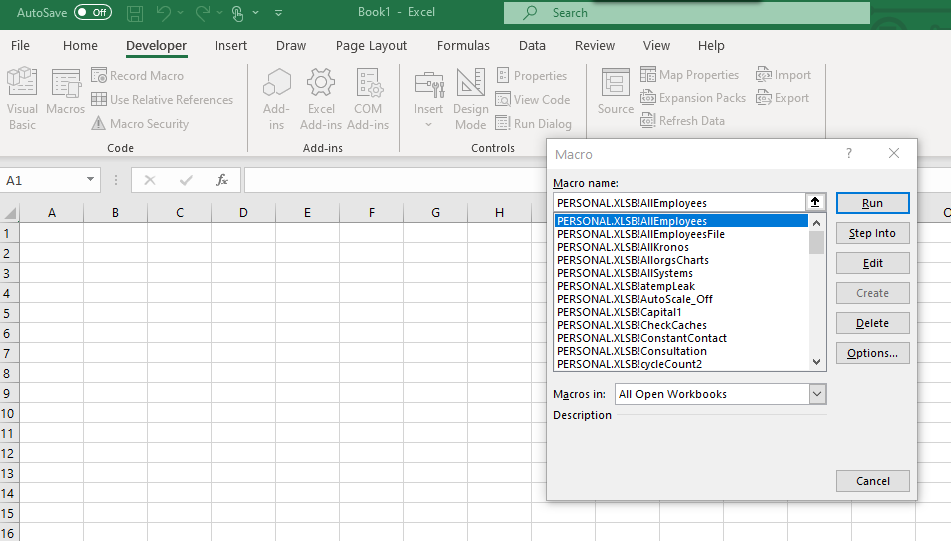Image resolution: width=951 pixels, height=541 pixels.
Task: Switch to the Home tab
Action: 80,45
